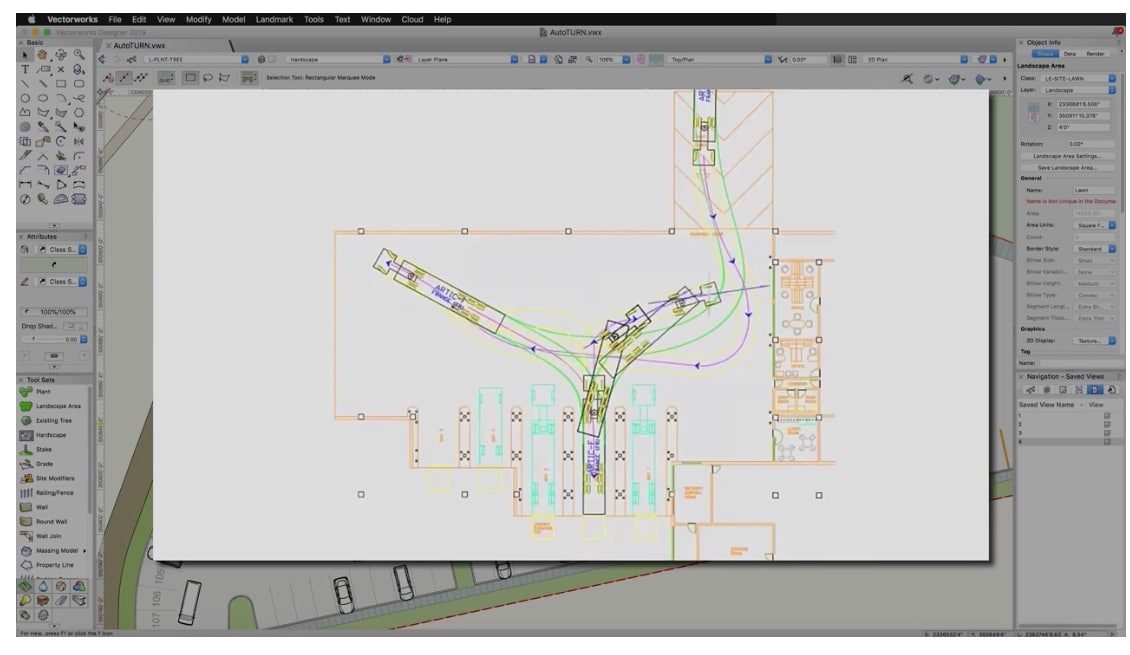Toggle visibility checkbox for saved view 4
Screen dimensions: 1130x655
pos(1107,442)
